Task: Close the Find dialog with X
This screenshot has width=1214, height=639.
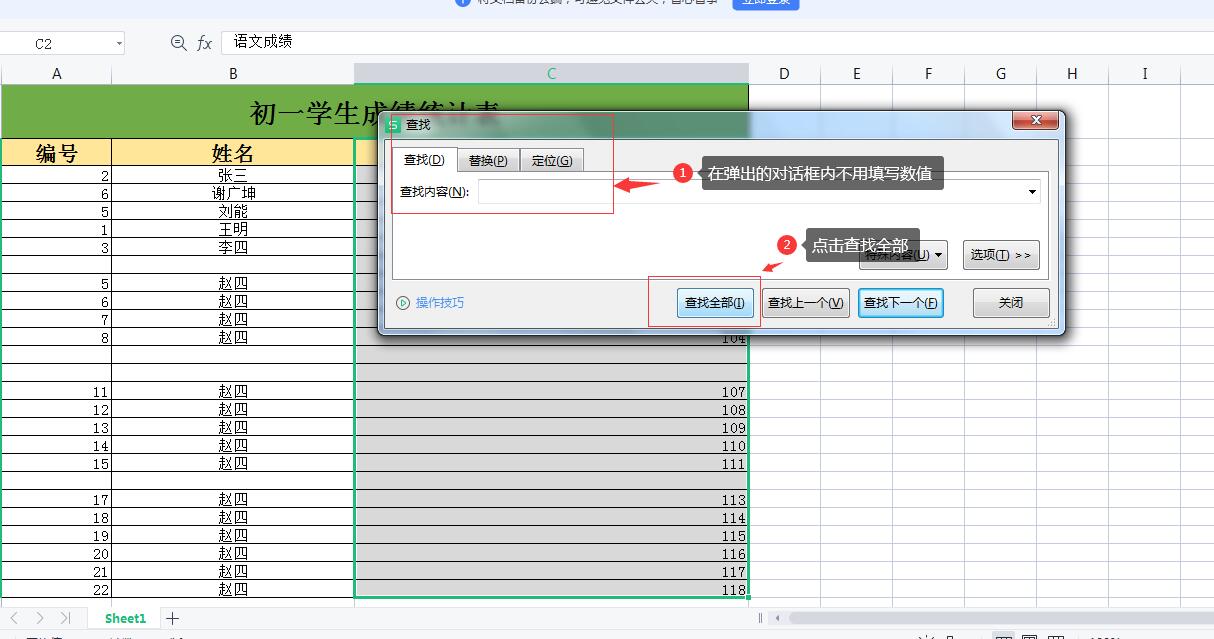Action: (1035, 120)
